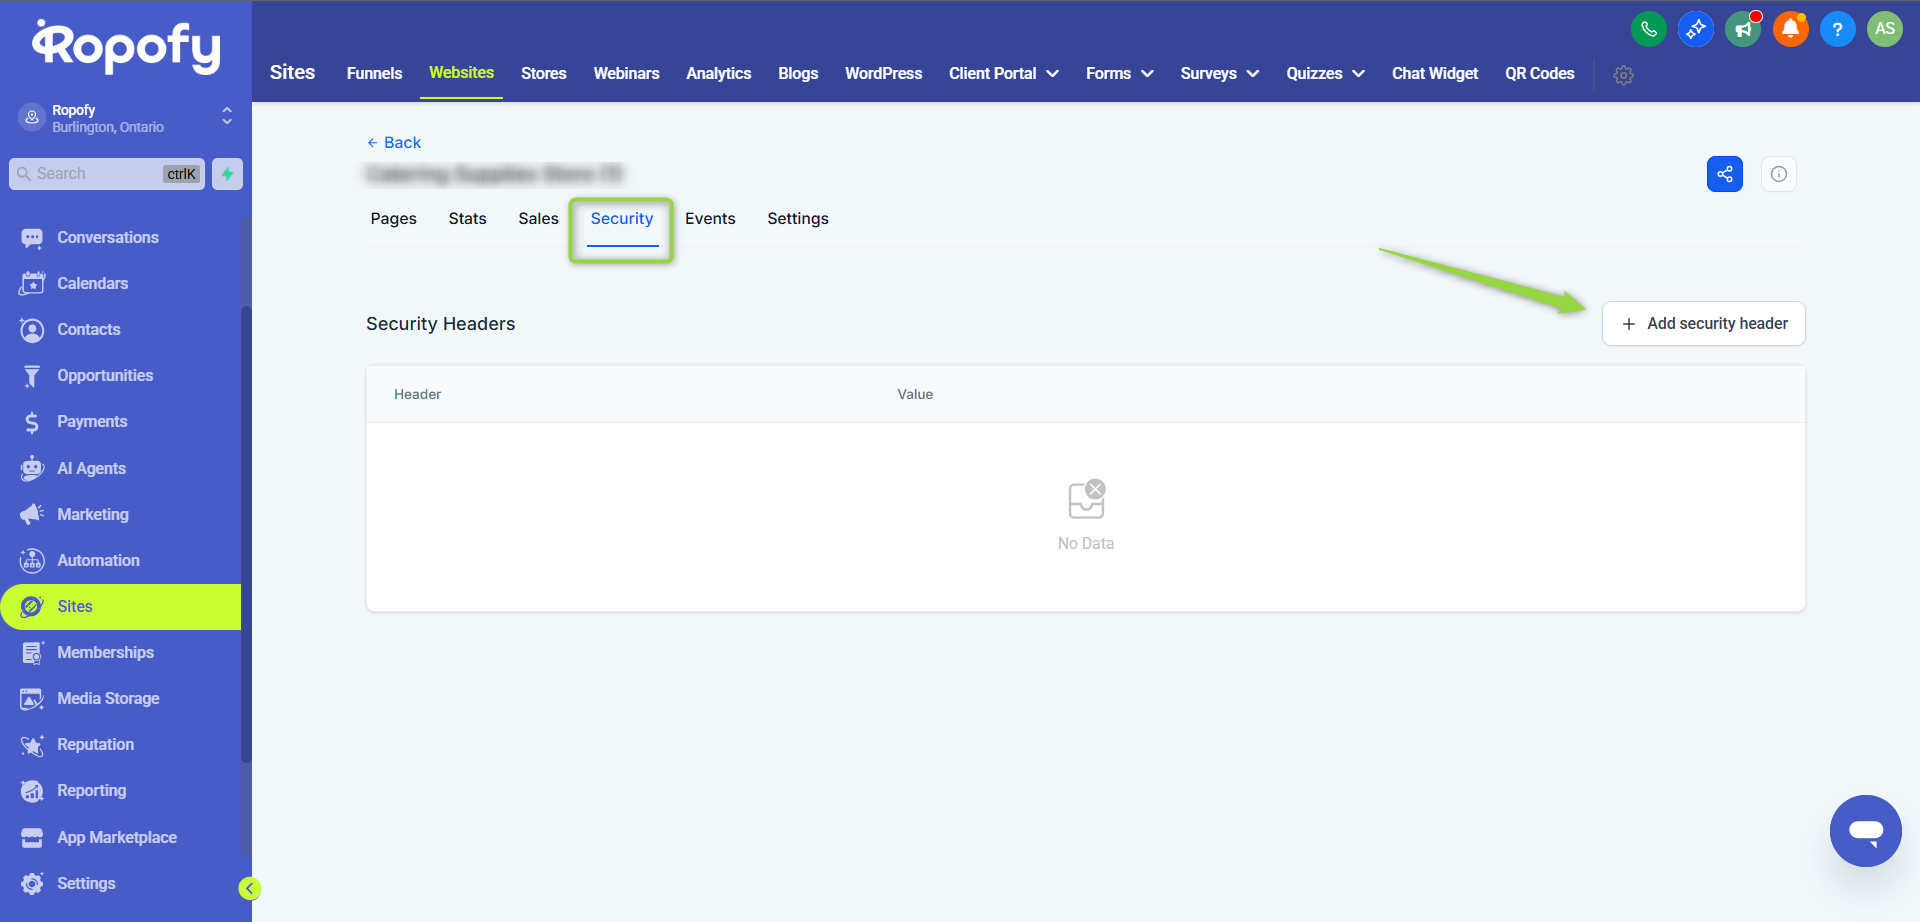Expand the Quizzes dropdown
Image resolution: width=1920 pixels, height=922 pixels.
tap(1325, 74)
